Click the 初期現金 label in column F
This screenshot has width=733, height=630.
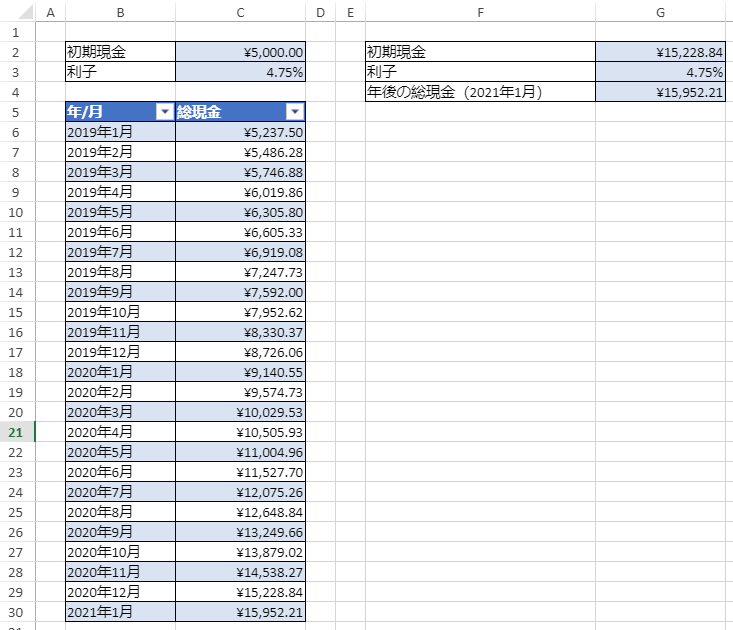480,52
